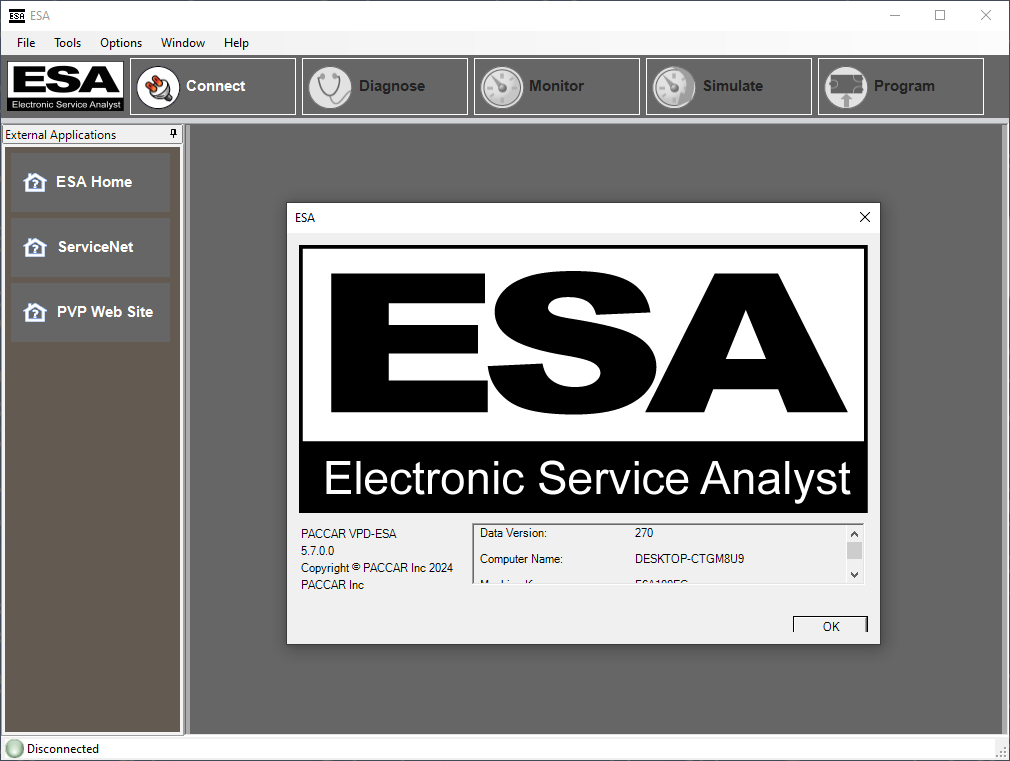Confirm the About dialog with OK
Viewport: 1010px width, 761px height.
[x=830, y=624]
